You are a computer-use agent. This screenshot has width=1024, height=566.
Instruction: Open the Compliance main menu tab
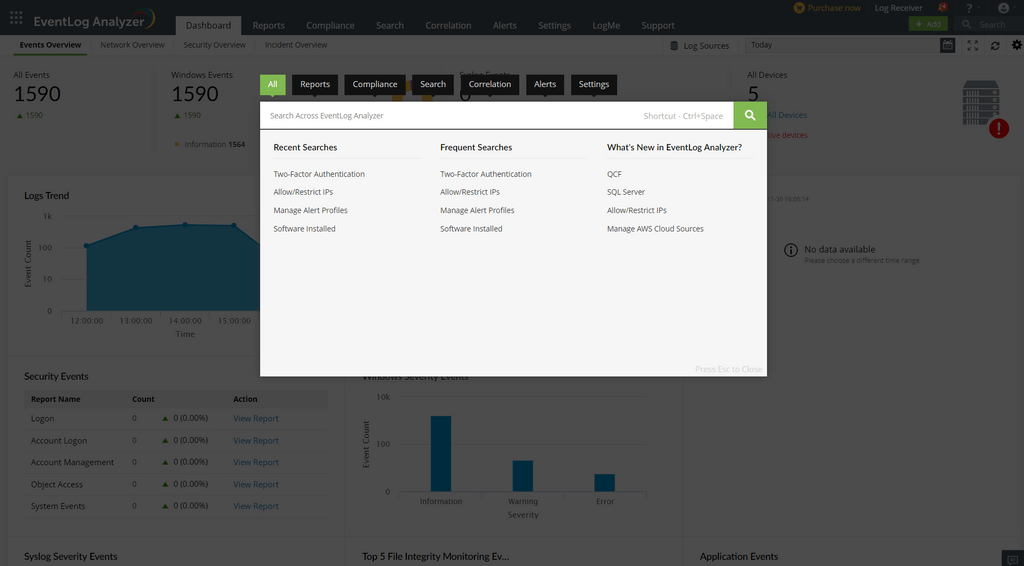click(x=330, y=25)
